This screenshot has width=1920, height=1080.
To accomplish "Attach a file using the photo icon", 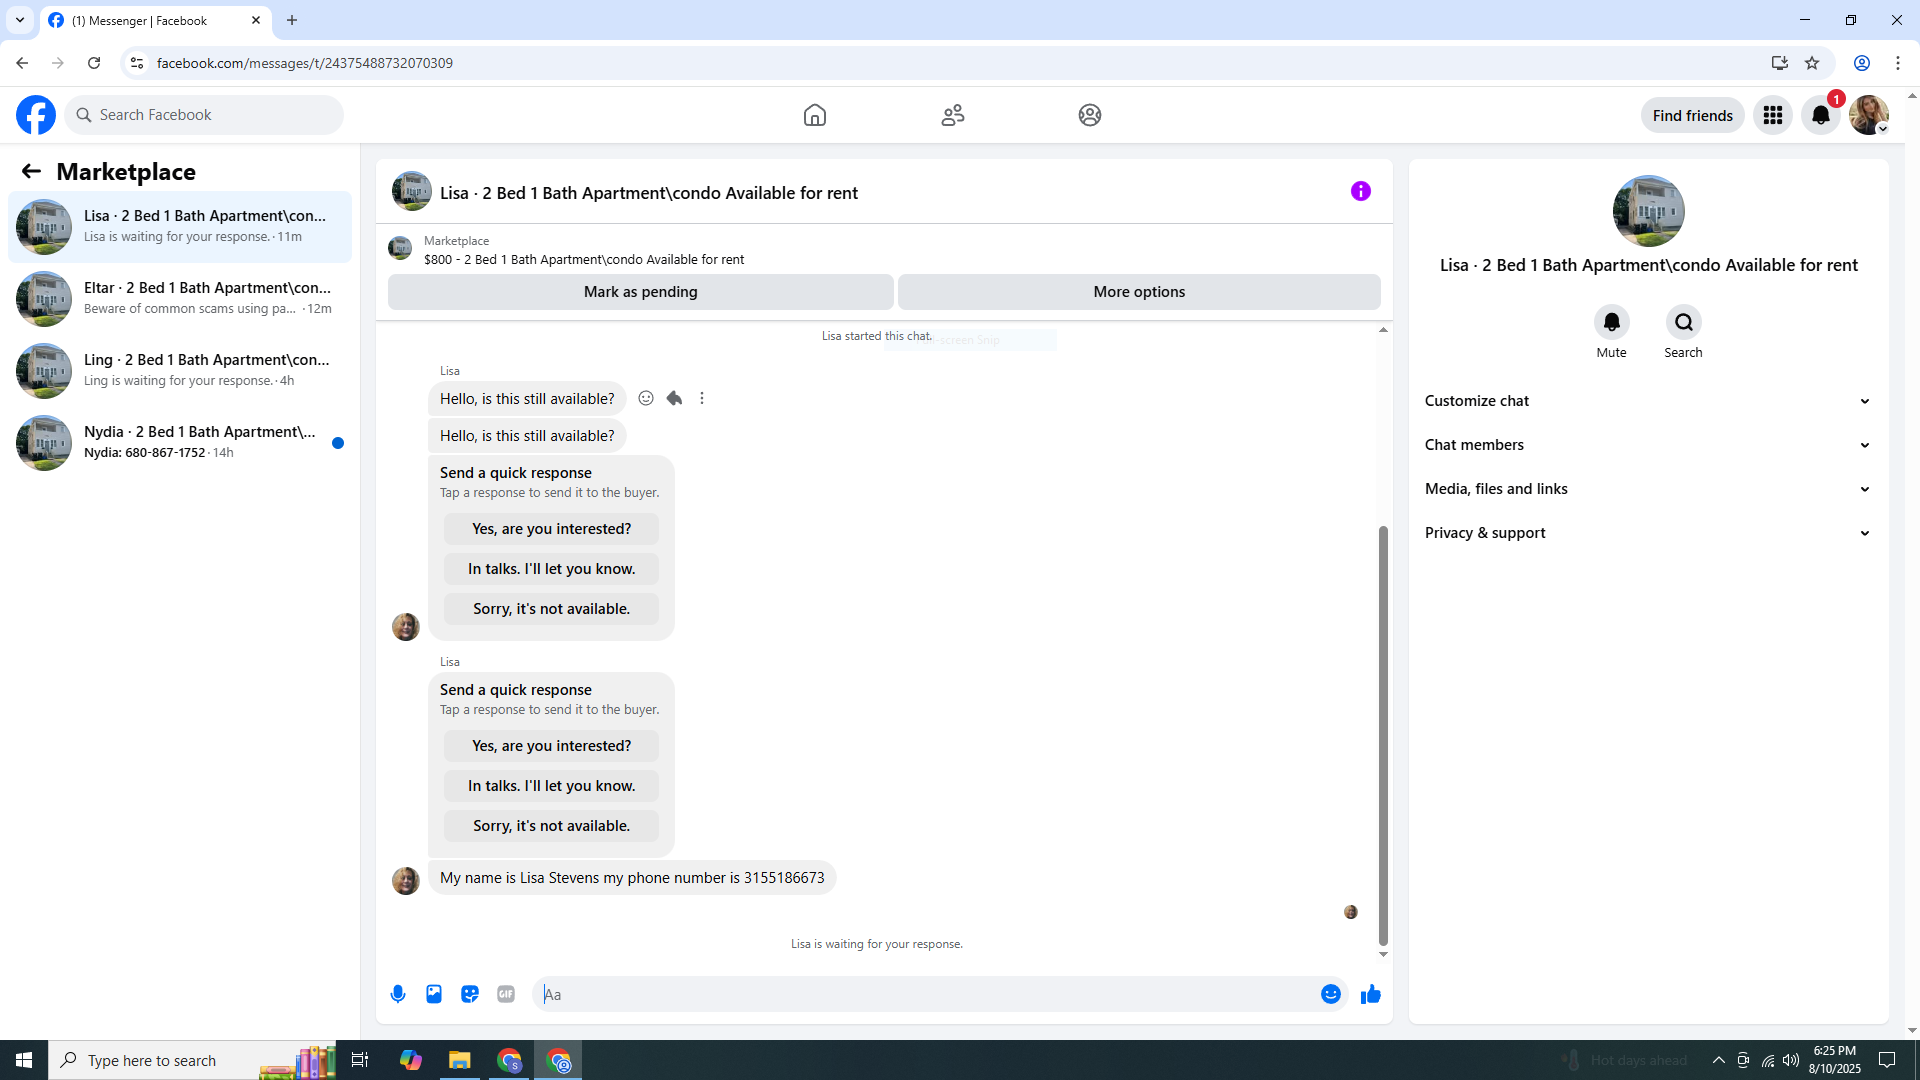I will point(434,994).
